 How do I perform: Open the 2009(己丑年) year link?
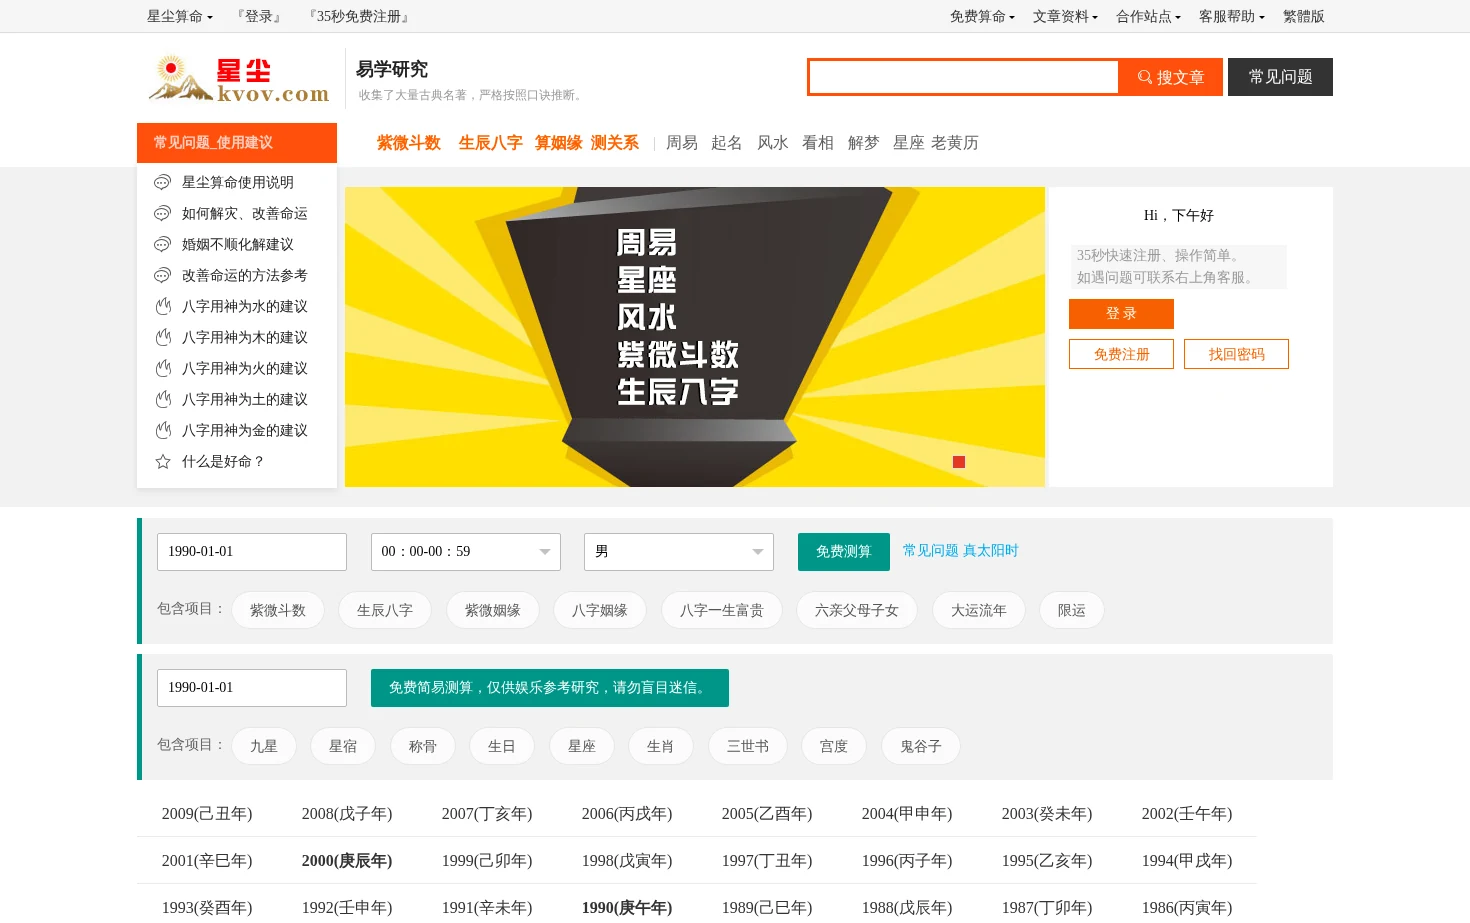[x=207, y=814]
